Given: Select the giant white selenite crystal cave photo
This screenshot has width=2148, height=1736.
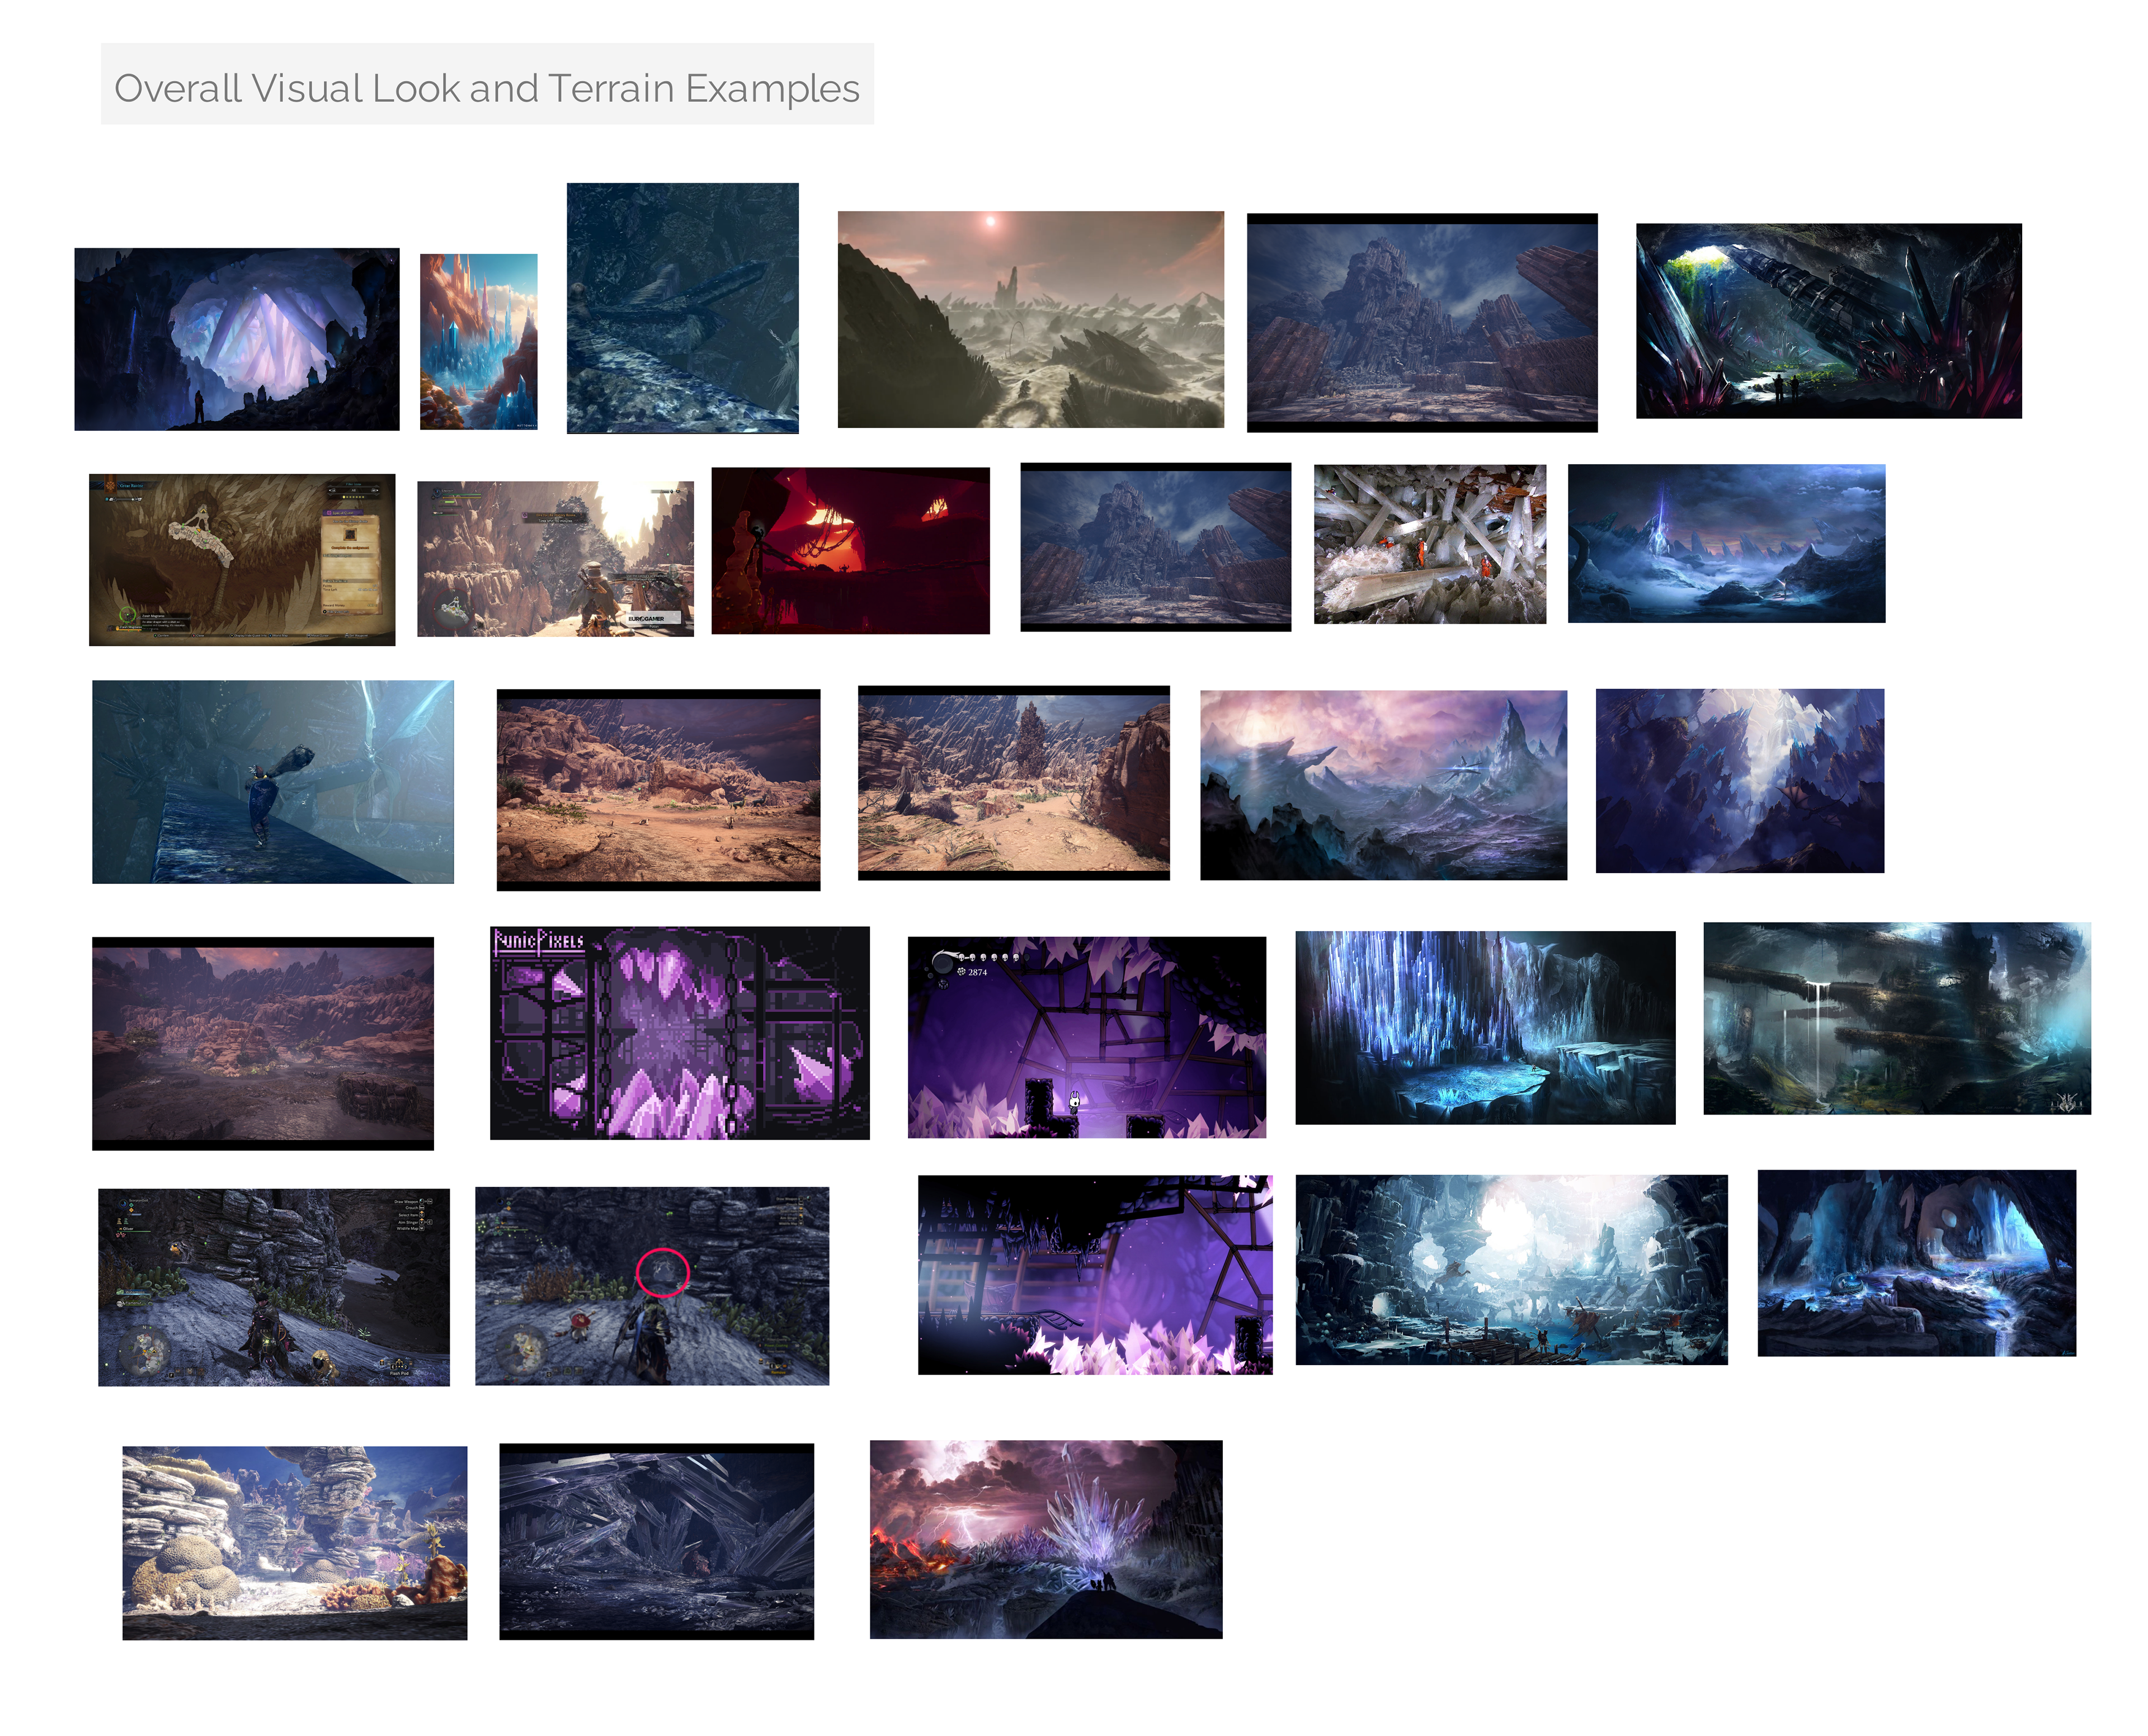Looking at the screenshot, I should pos(1429,544).
